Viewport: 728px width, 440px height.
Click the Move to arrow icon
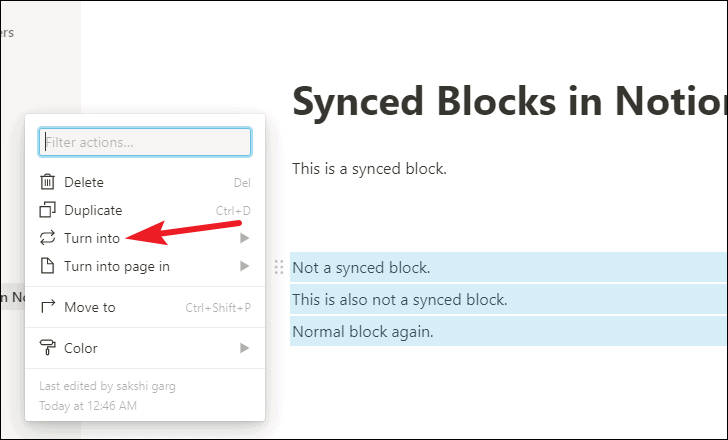click(x=47, y=307)
